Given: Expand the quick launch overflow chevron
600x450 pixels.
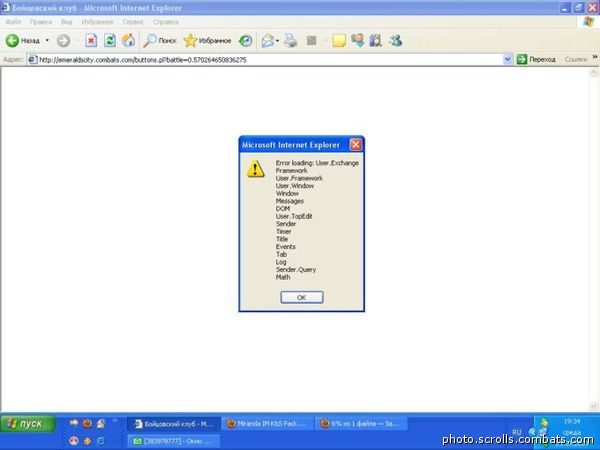Looking at the screenshot, I should coord(114,421).
